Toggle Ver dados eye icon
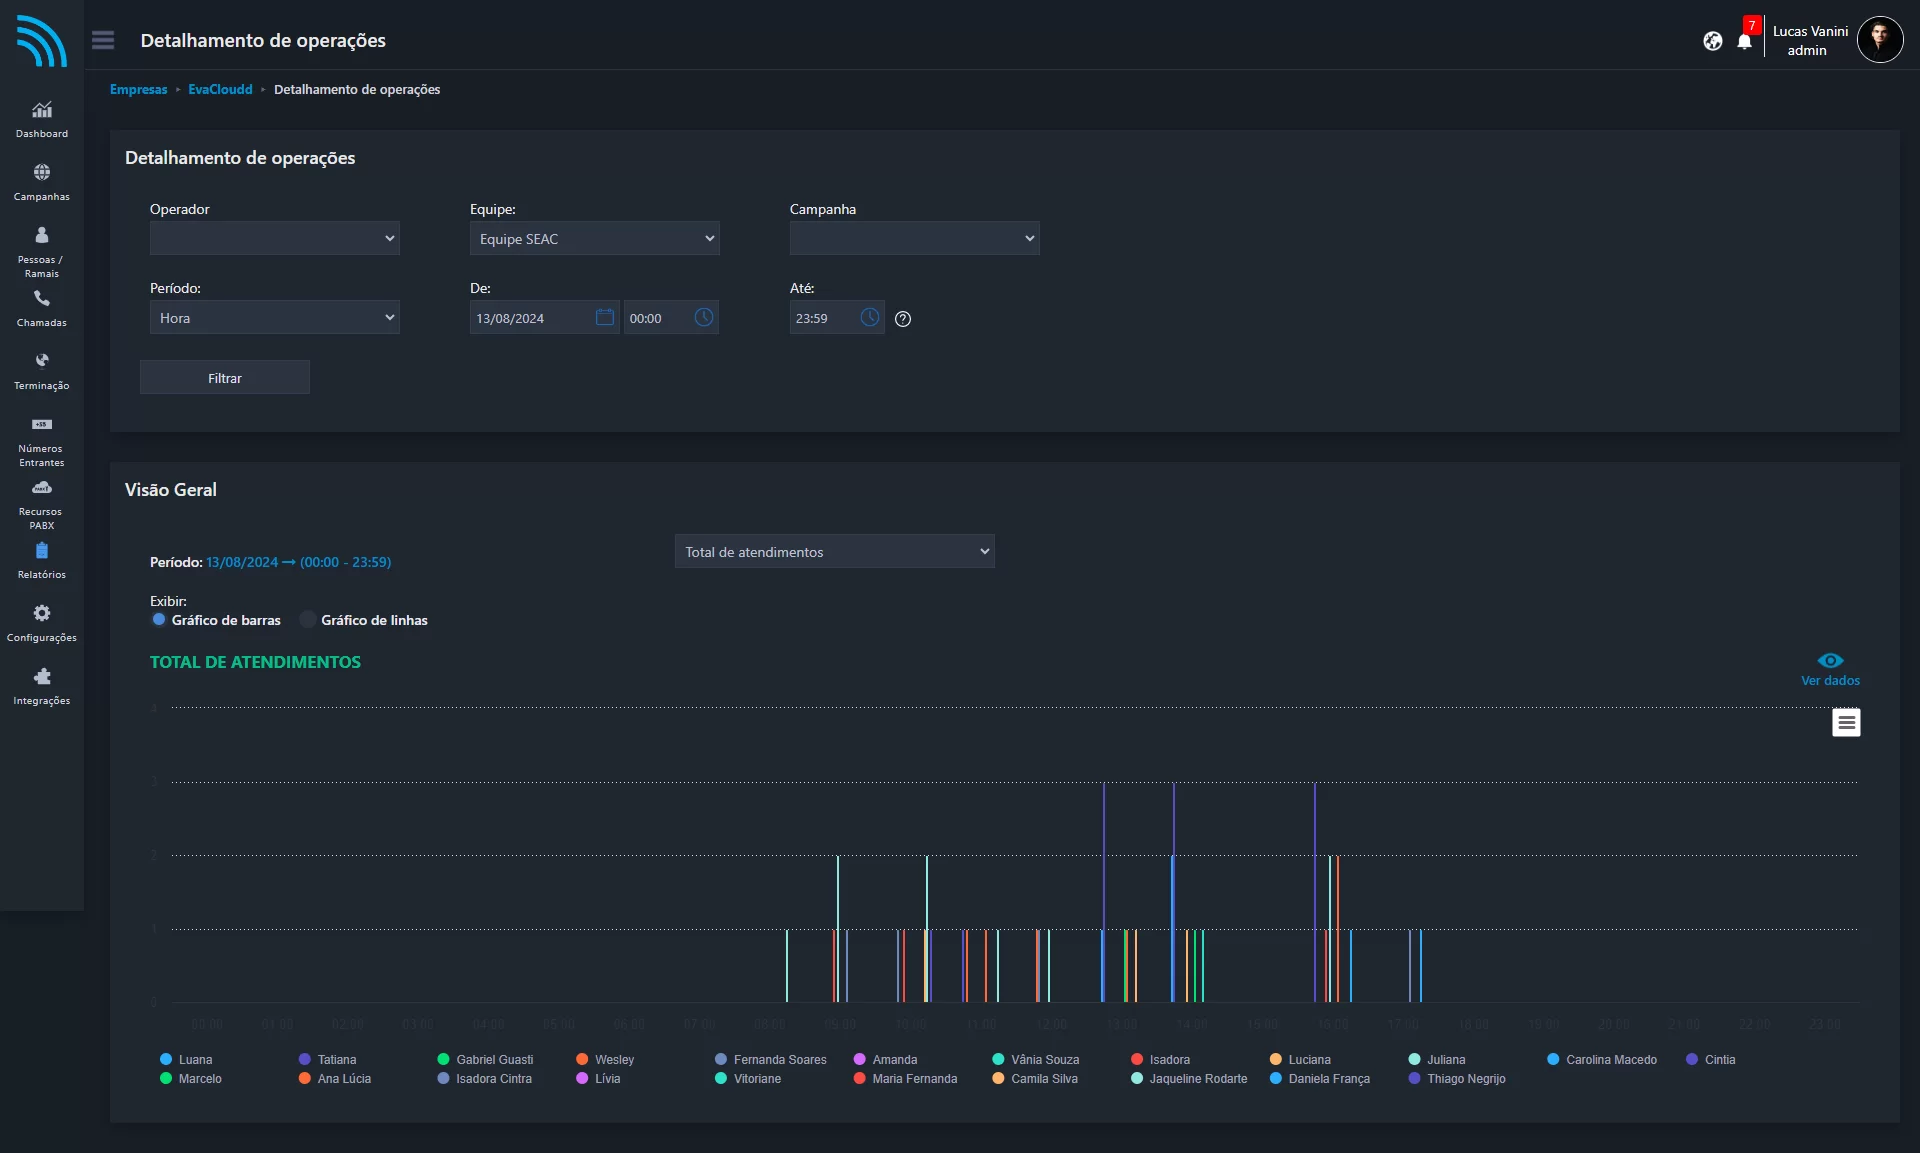Image resolution: width=1920 pixels, height=1153 pixels. (x=1830, y=661)
